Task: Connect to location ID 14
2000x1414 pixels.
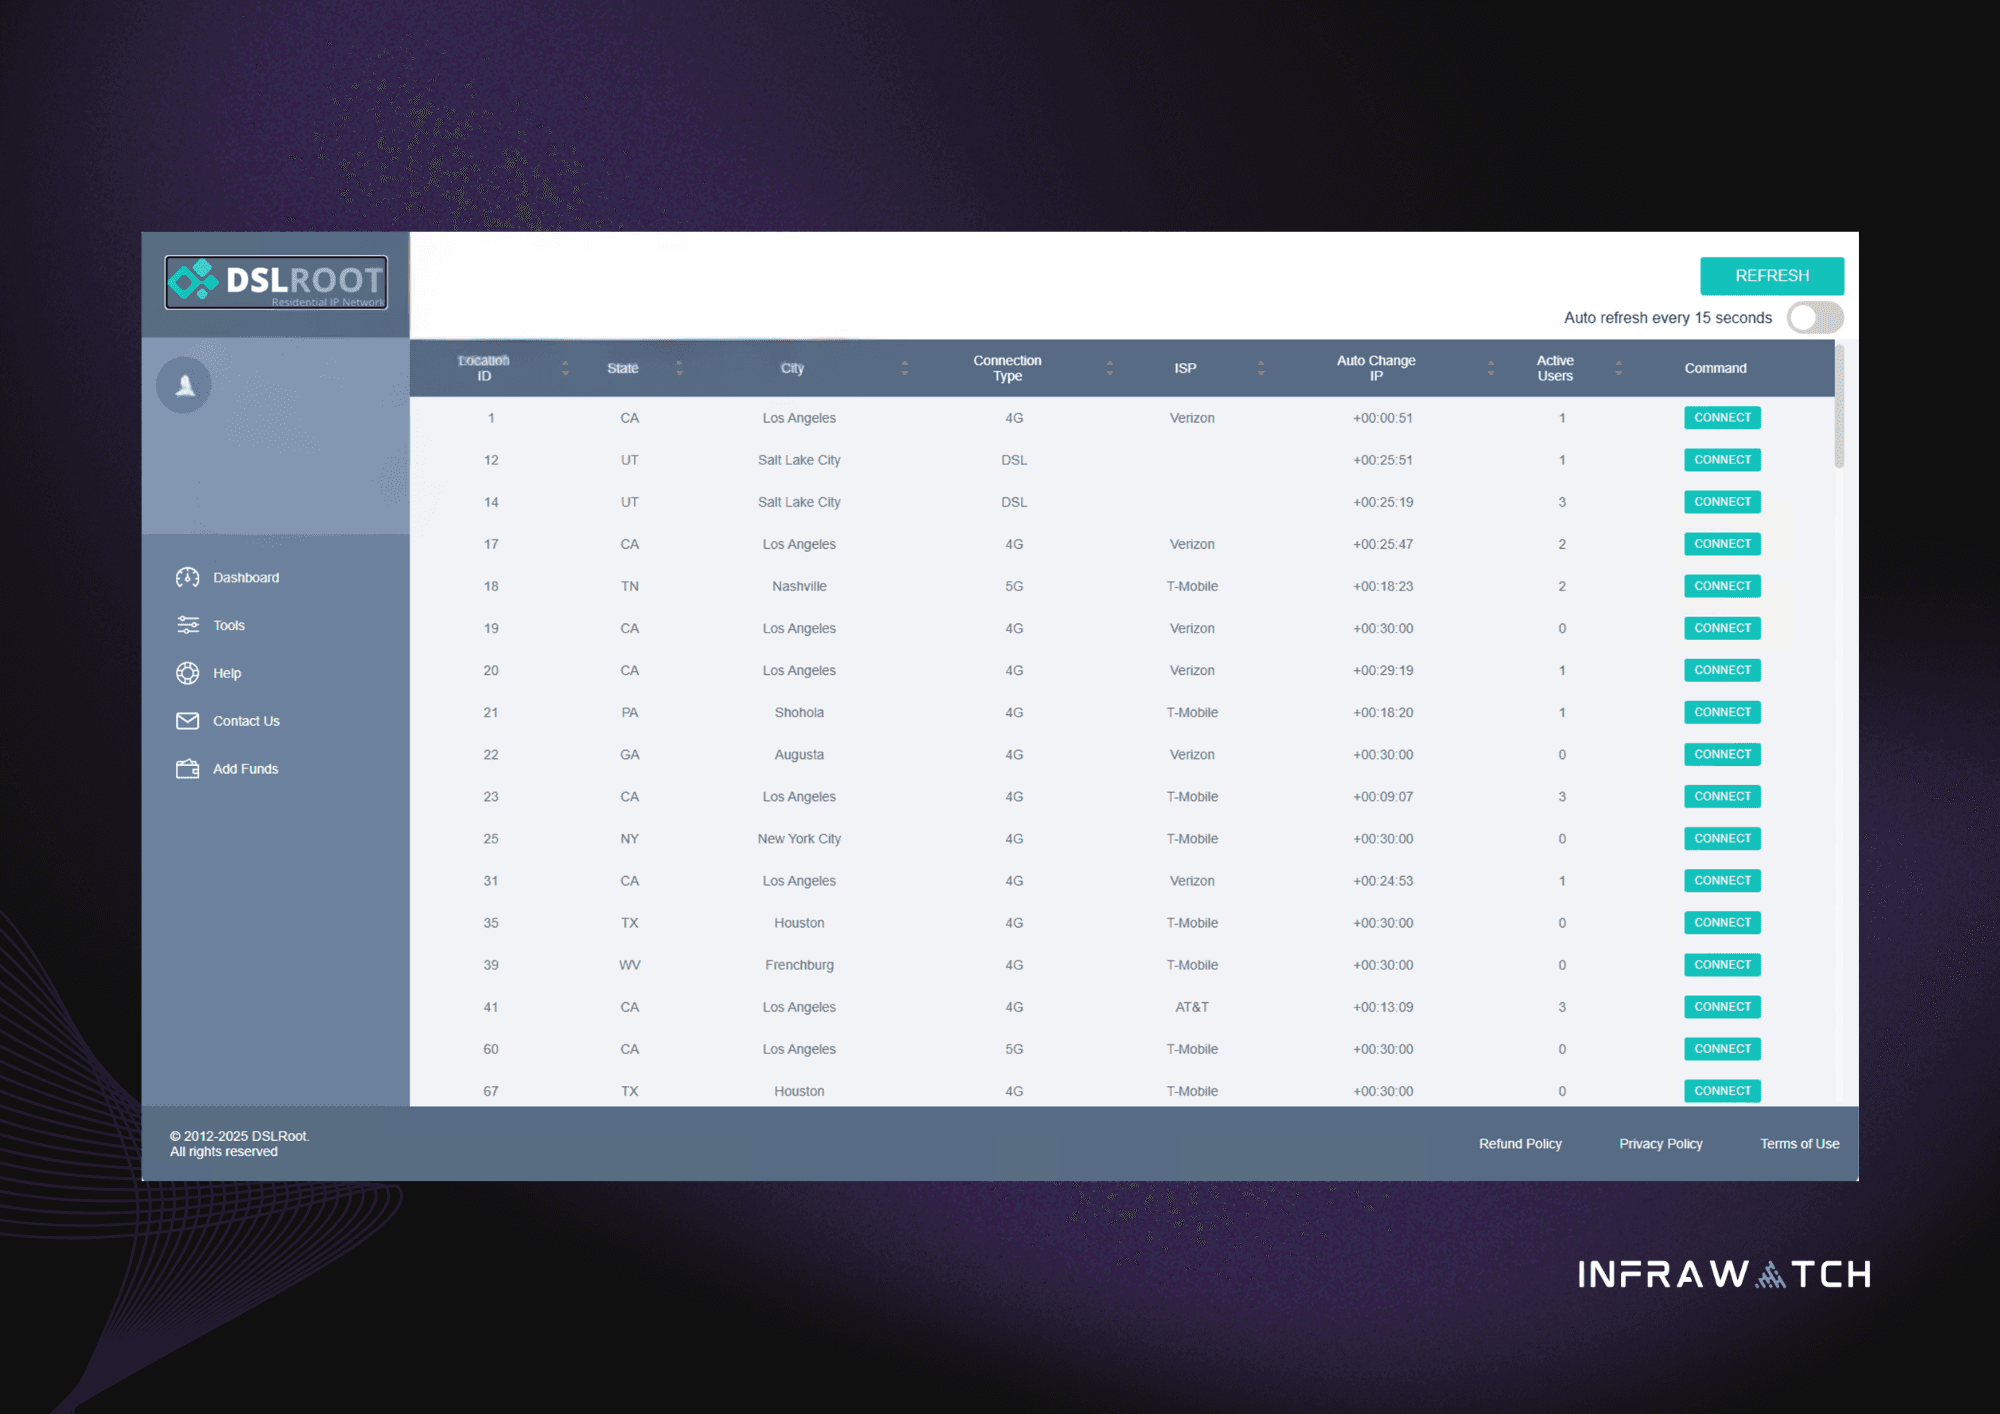Action: 1722,502
